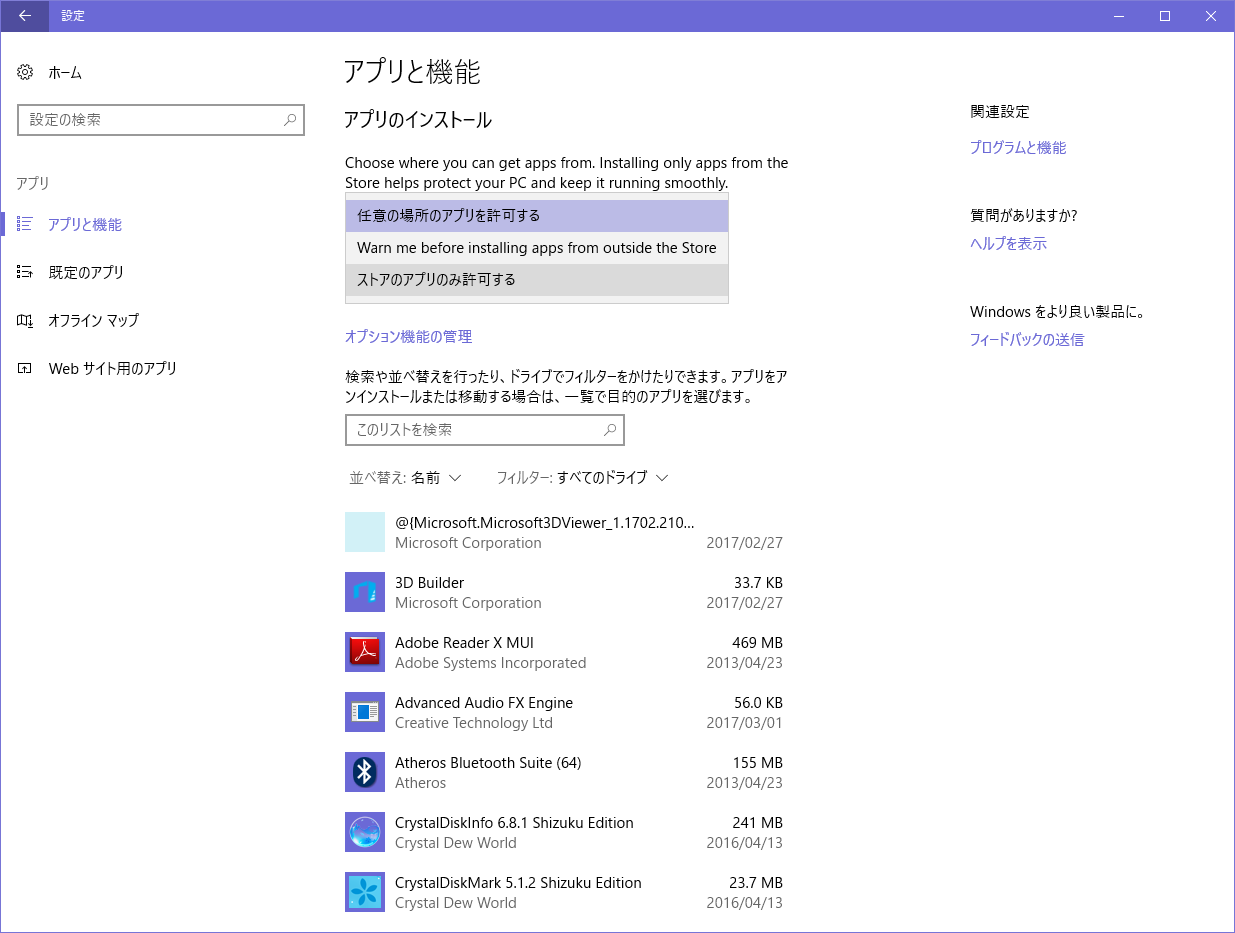
Task: Click the 56.0 KB size value
Action: [758, 703]
